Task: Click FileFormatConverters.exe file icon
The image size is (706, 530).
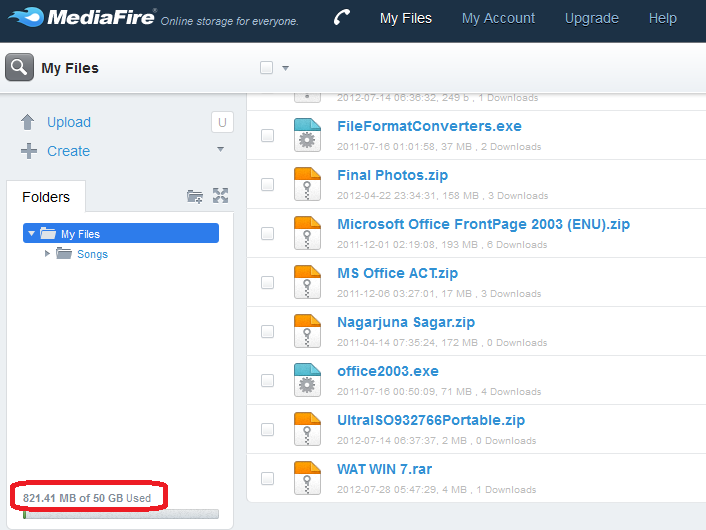Action: click(x=308, y=135)
